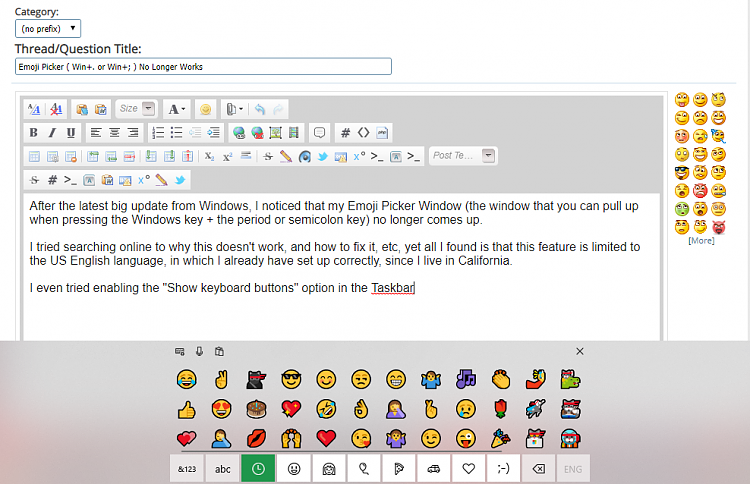The image size is (750, 484).
Task: Insert an ordered numbered list
Action: pyautogui.click(x=158, y=132)
